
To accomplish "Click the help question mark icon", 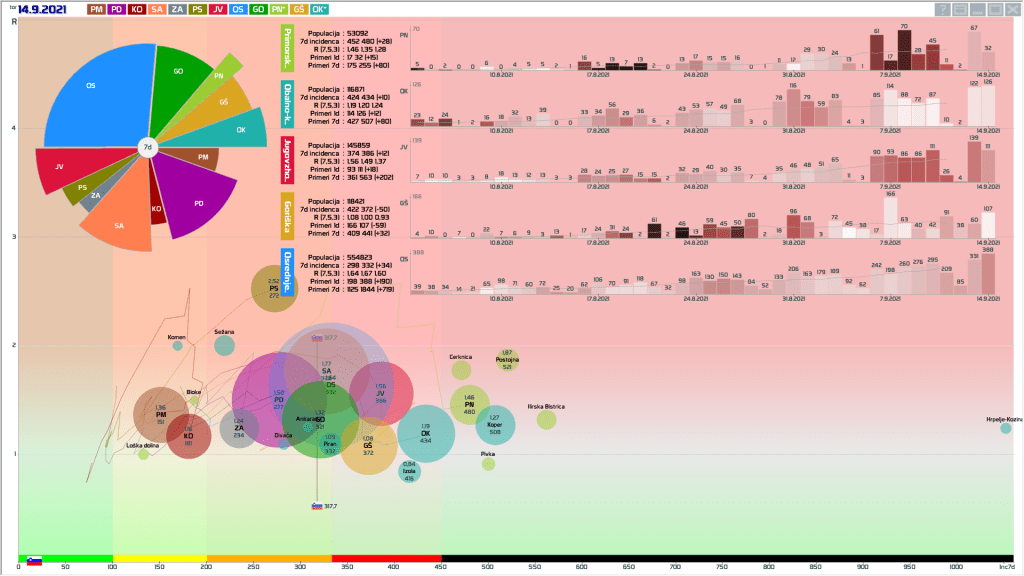I will (943, 9).
